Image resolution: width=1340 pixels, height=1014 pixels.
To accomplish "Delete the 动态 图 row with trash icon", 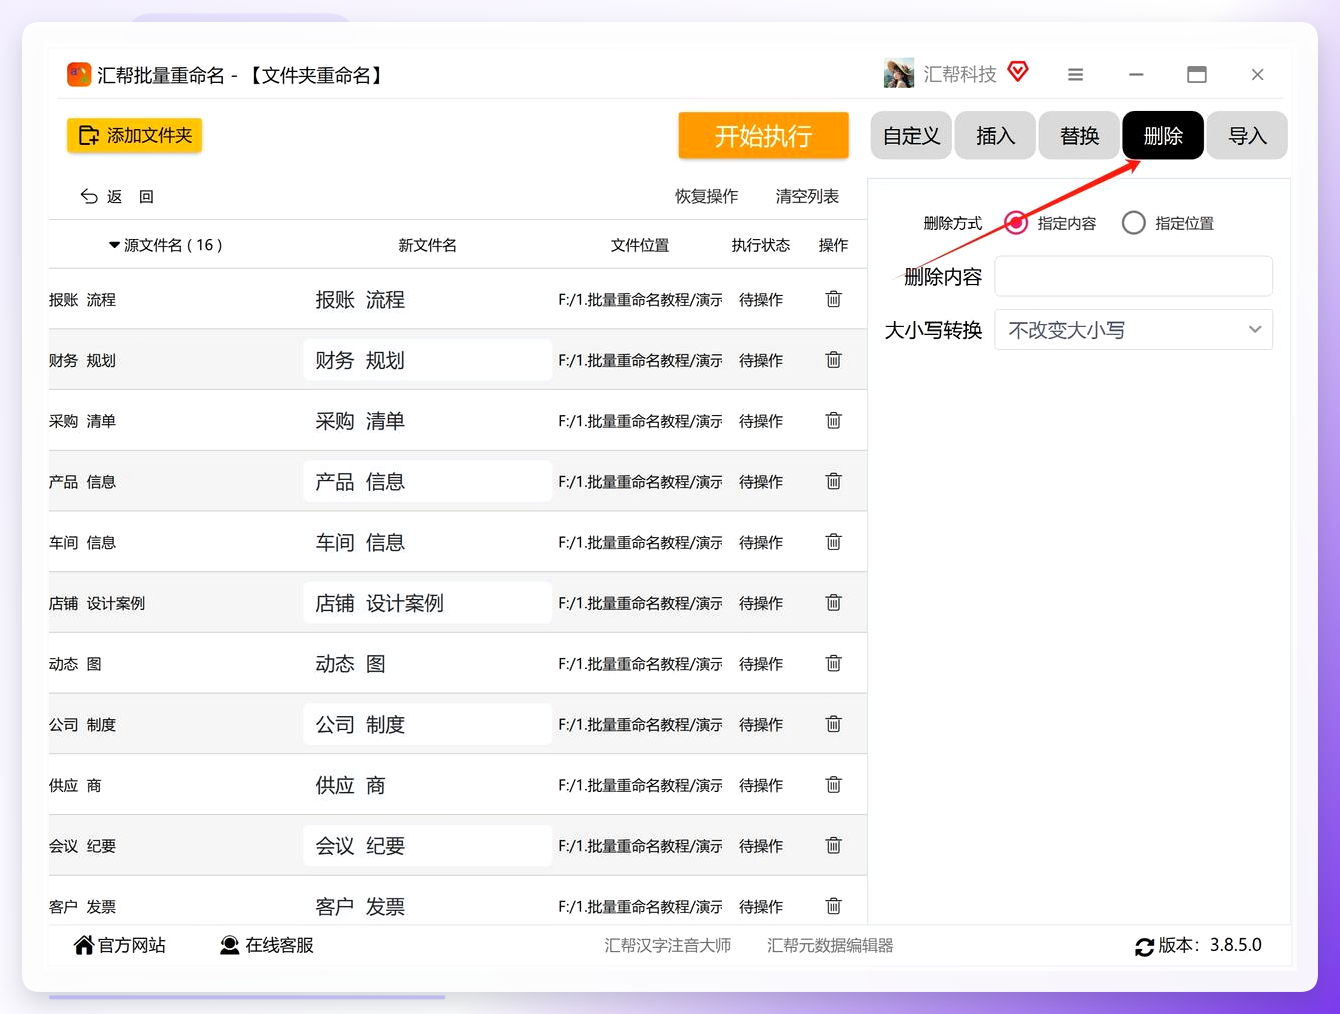I will pyautogui.click(x=833, y=663).
